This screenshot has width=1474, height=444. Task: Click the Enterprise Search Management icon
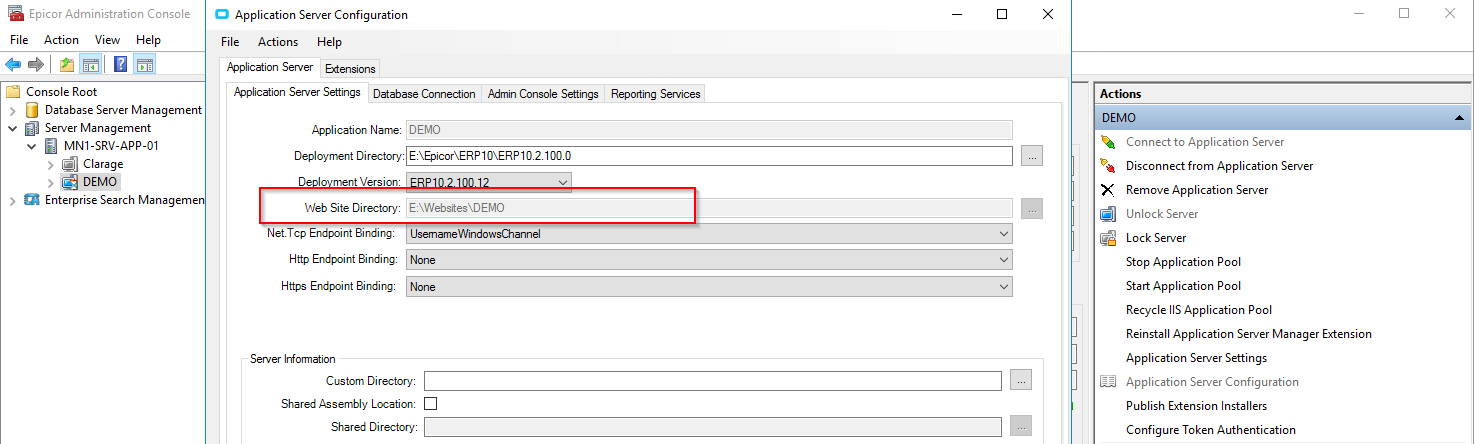tap(32, 200)
